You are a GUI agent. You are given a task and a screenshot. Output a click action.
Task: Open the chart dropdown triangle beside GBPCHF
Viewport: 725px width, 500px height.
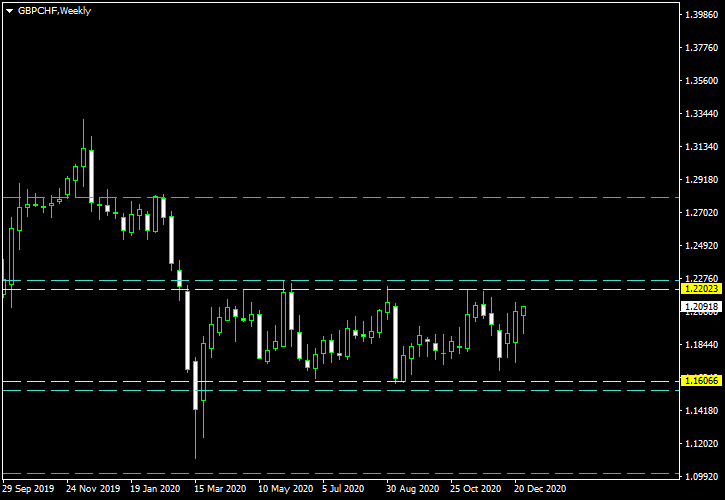pos(9,11)
